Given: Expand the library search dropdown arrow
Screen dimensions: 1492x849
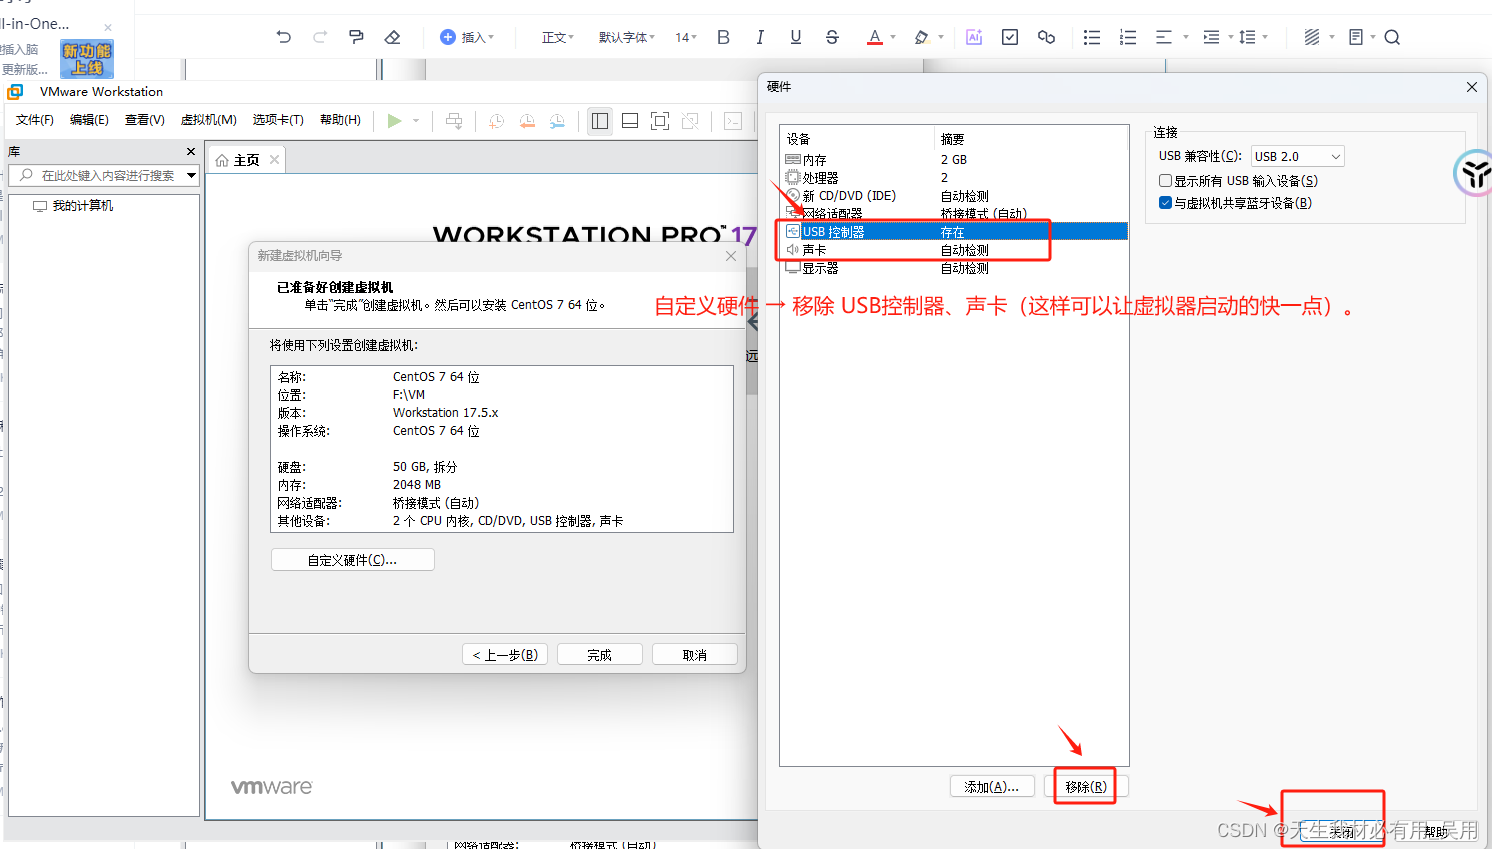Looking at the screenshot, I should (191, 175).
